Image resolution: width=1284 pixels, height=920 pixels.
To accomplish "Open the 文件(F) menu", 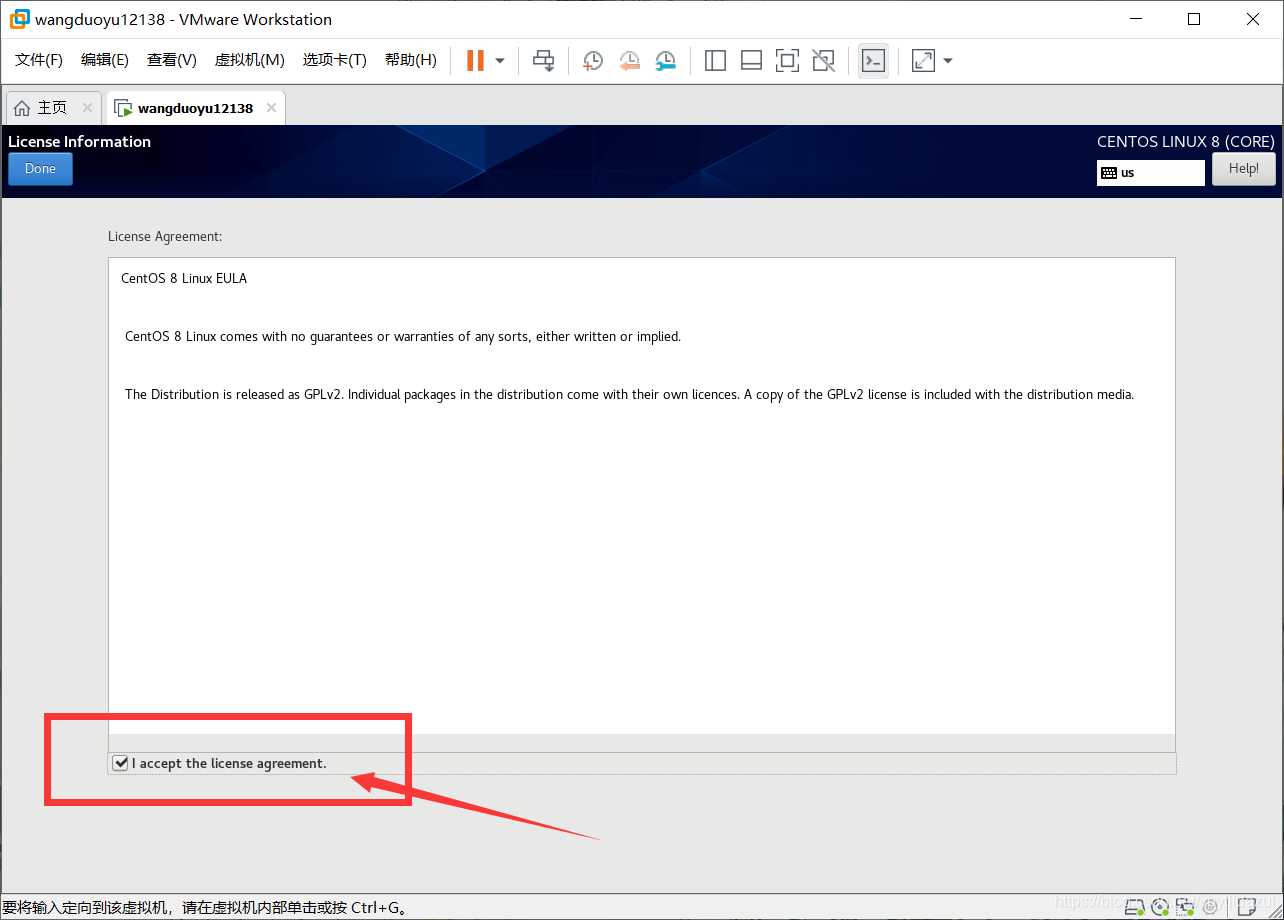I will [39, 60].
